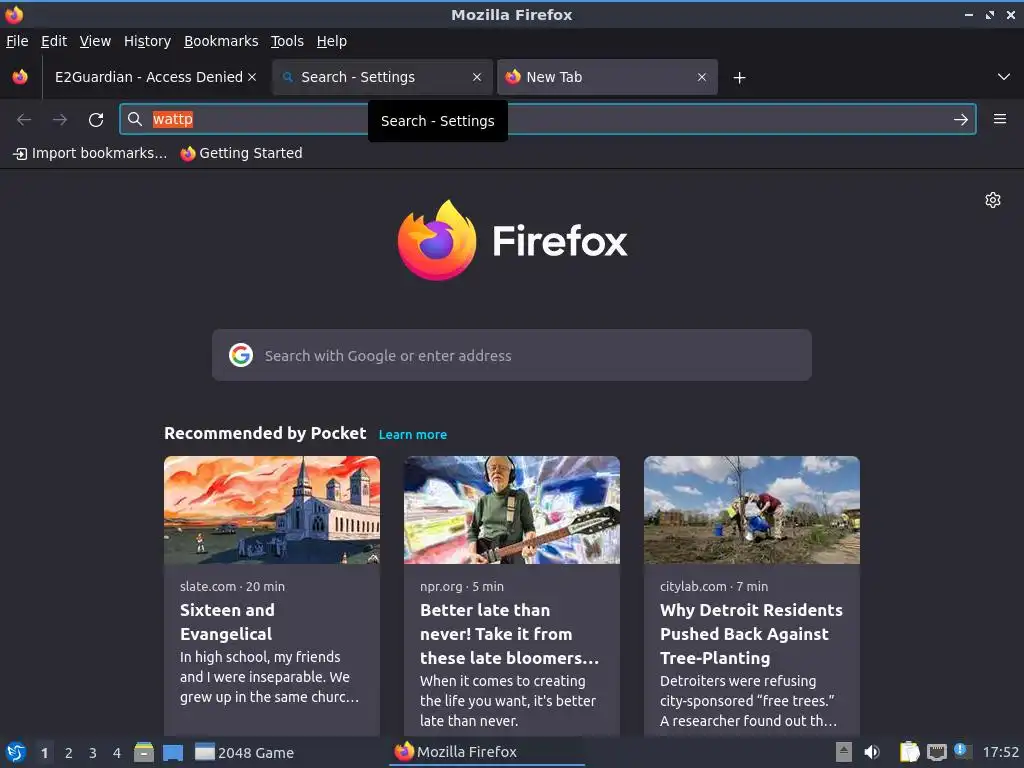Reload the current page
This screenshot has height=768, width=1024.
tap(96, 120)
